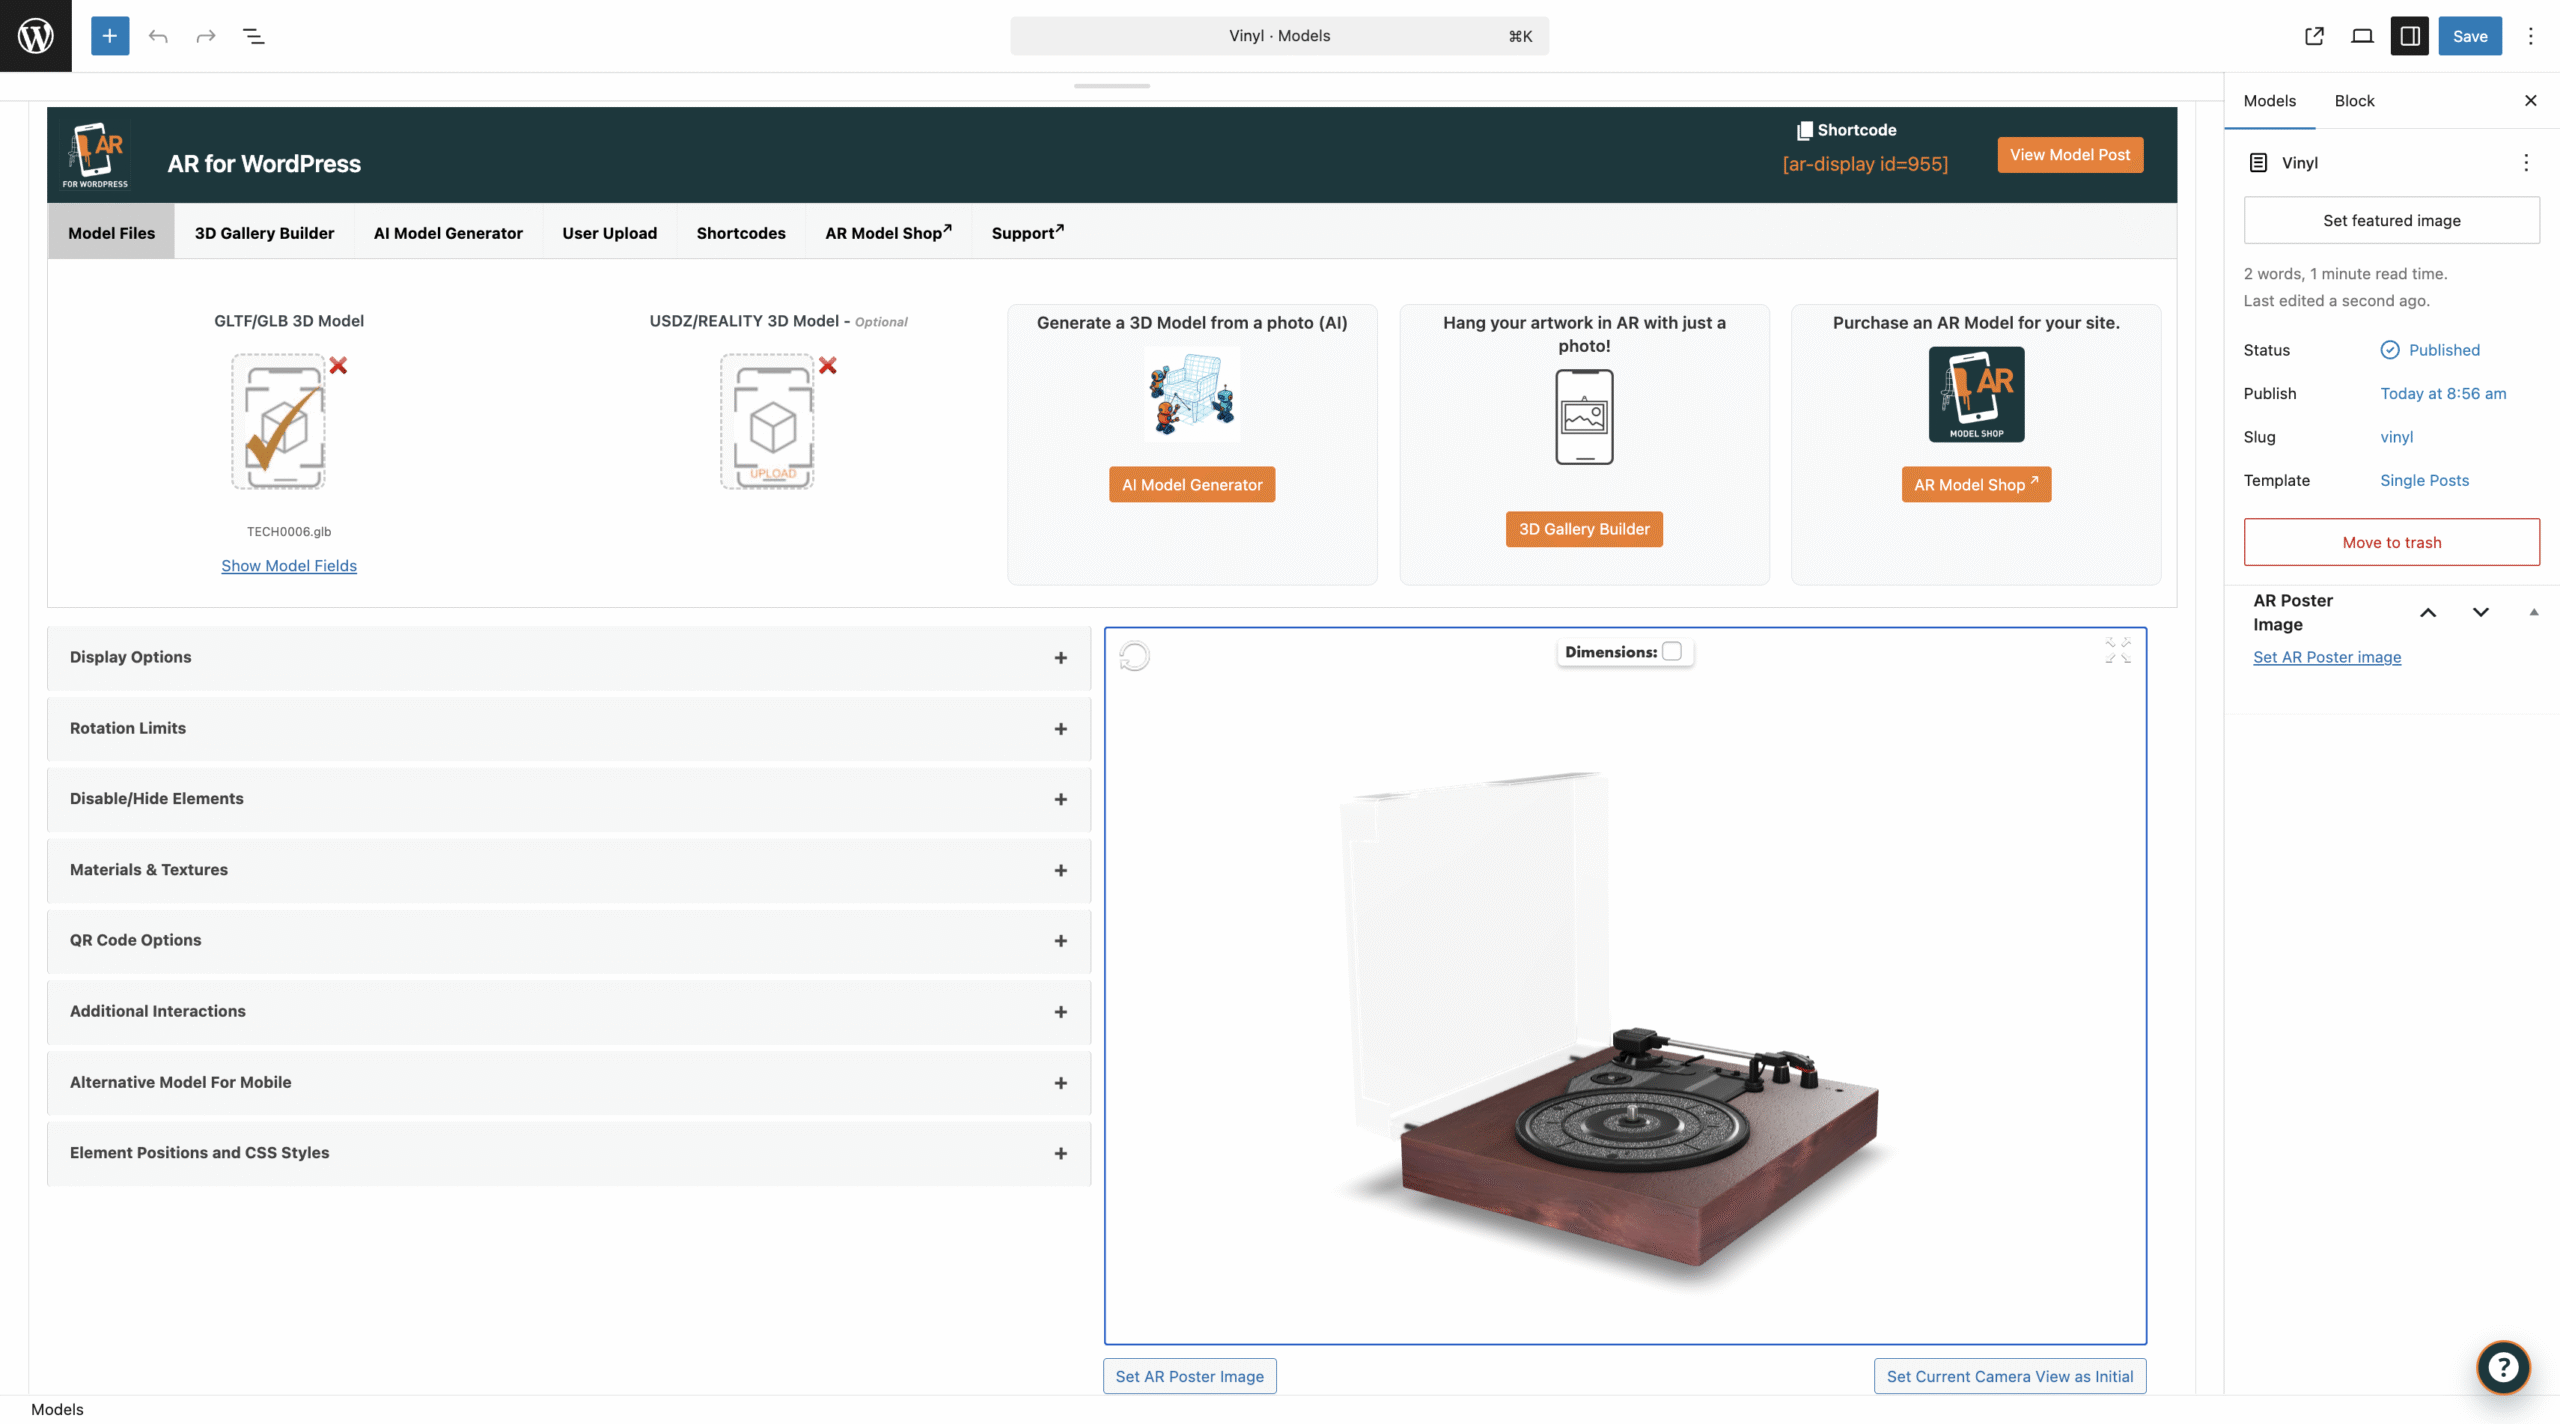Move AR Poster Image panel down
Image resolution: width=2560 pixels, height=1424 pixels.
[x=2481, y=612]
